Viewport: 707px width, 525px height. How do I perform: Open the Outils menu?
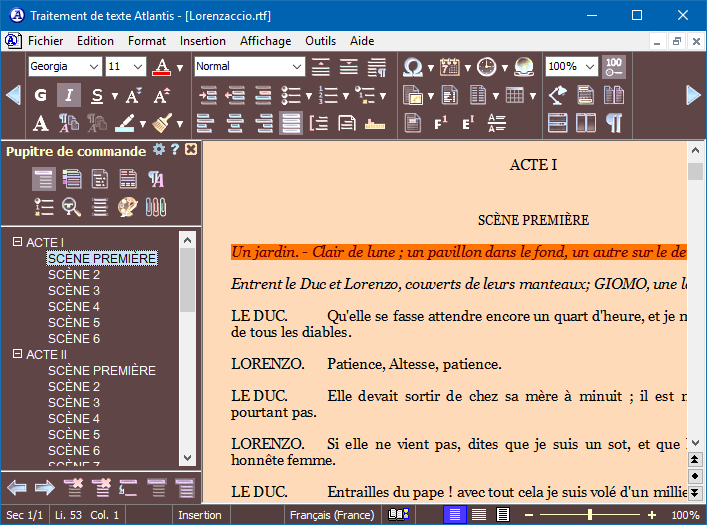click(320, 41)
